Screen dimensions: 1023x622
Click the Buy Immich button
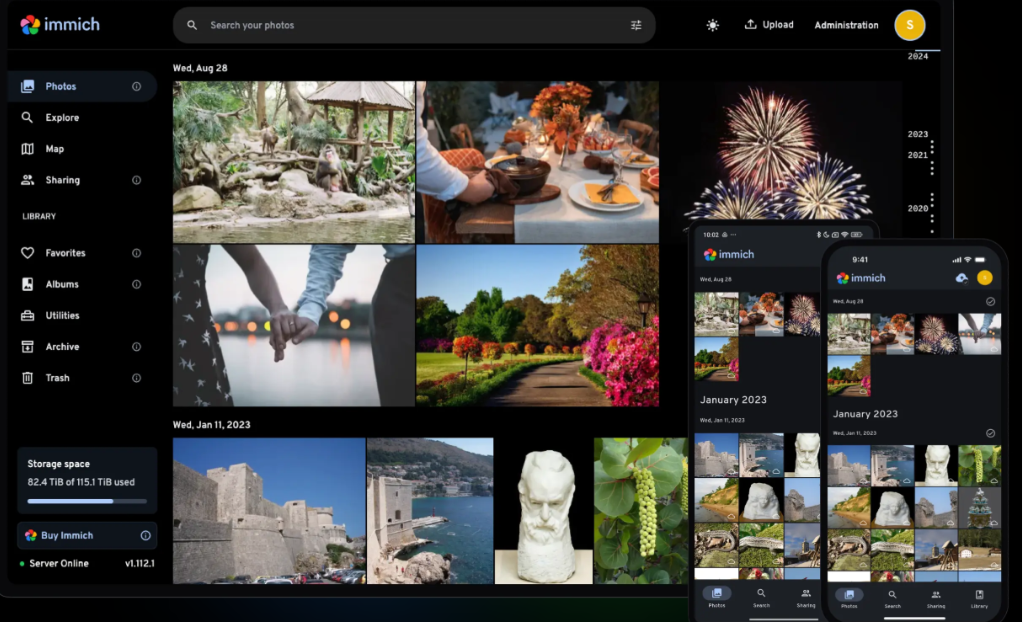coord(87,535)
